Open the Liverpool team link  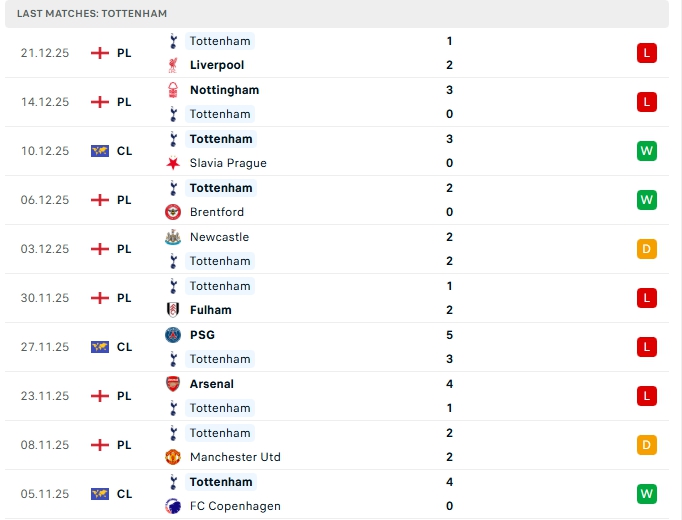click(216, 65)
